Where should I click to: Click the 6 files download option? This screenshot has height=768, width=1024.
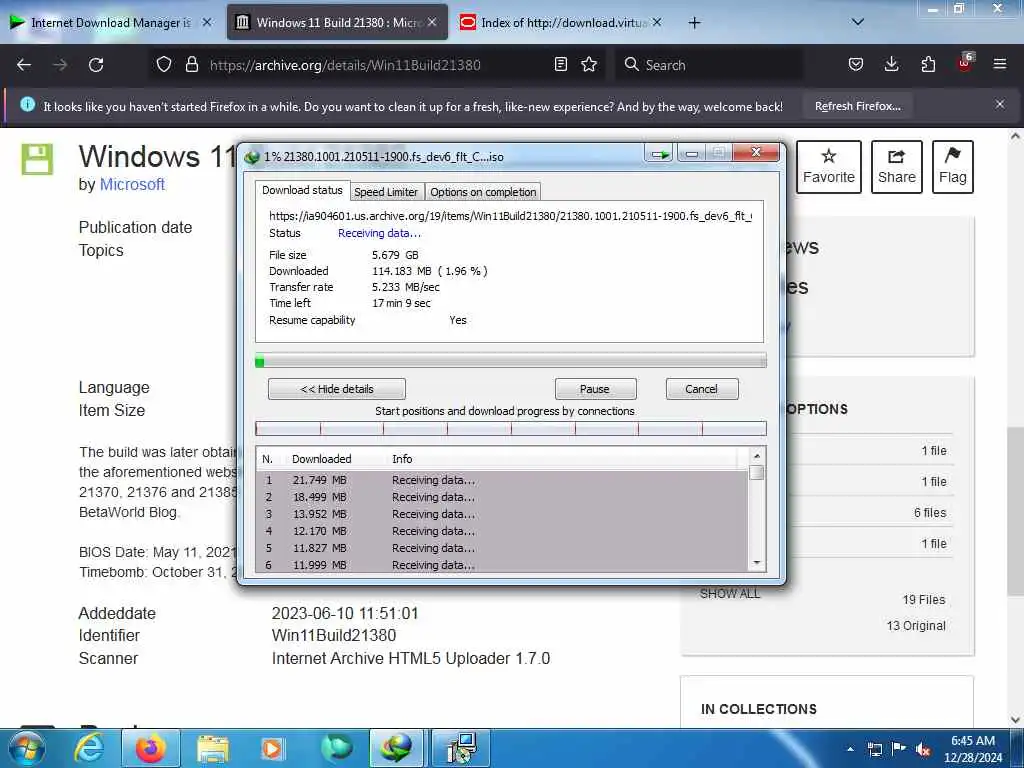pos(930,513)
